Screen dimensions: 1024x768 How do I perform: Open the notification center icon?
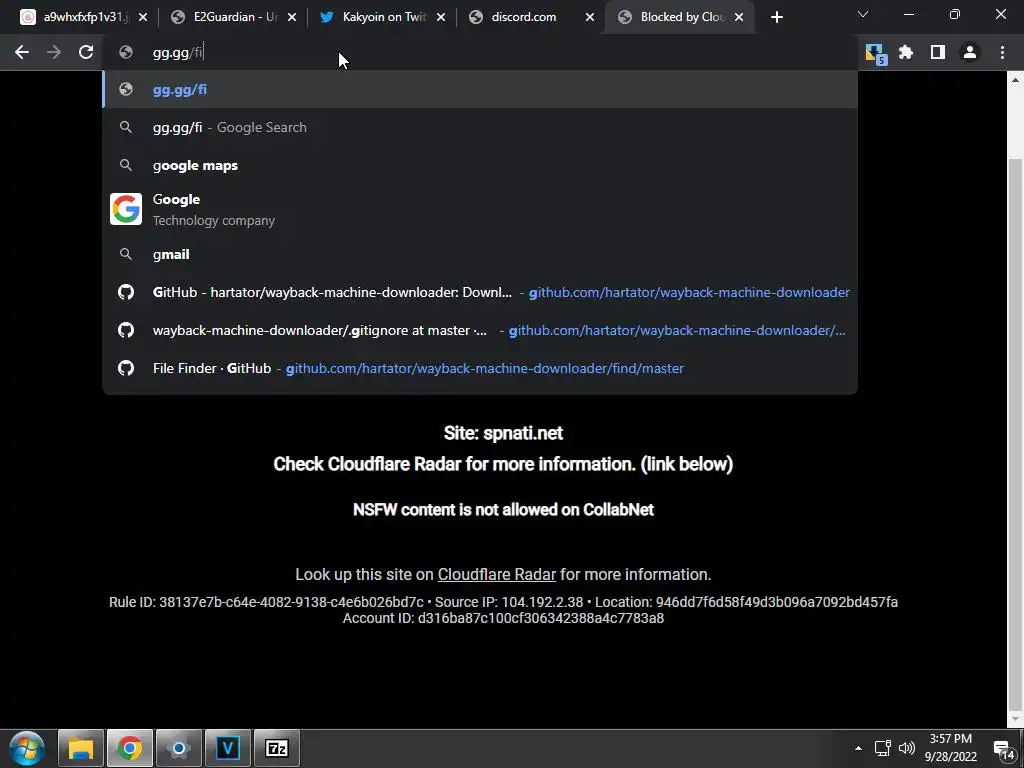1004,750
